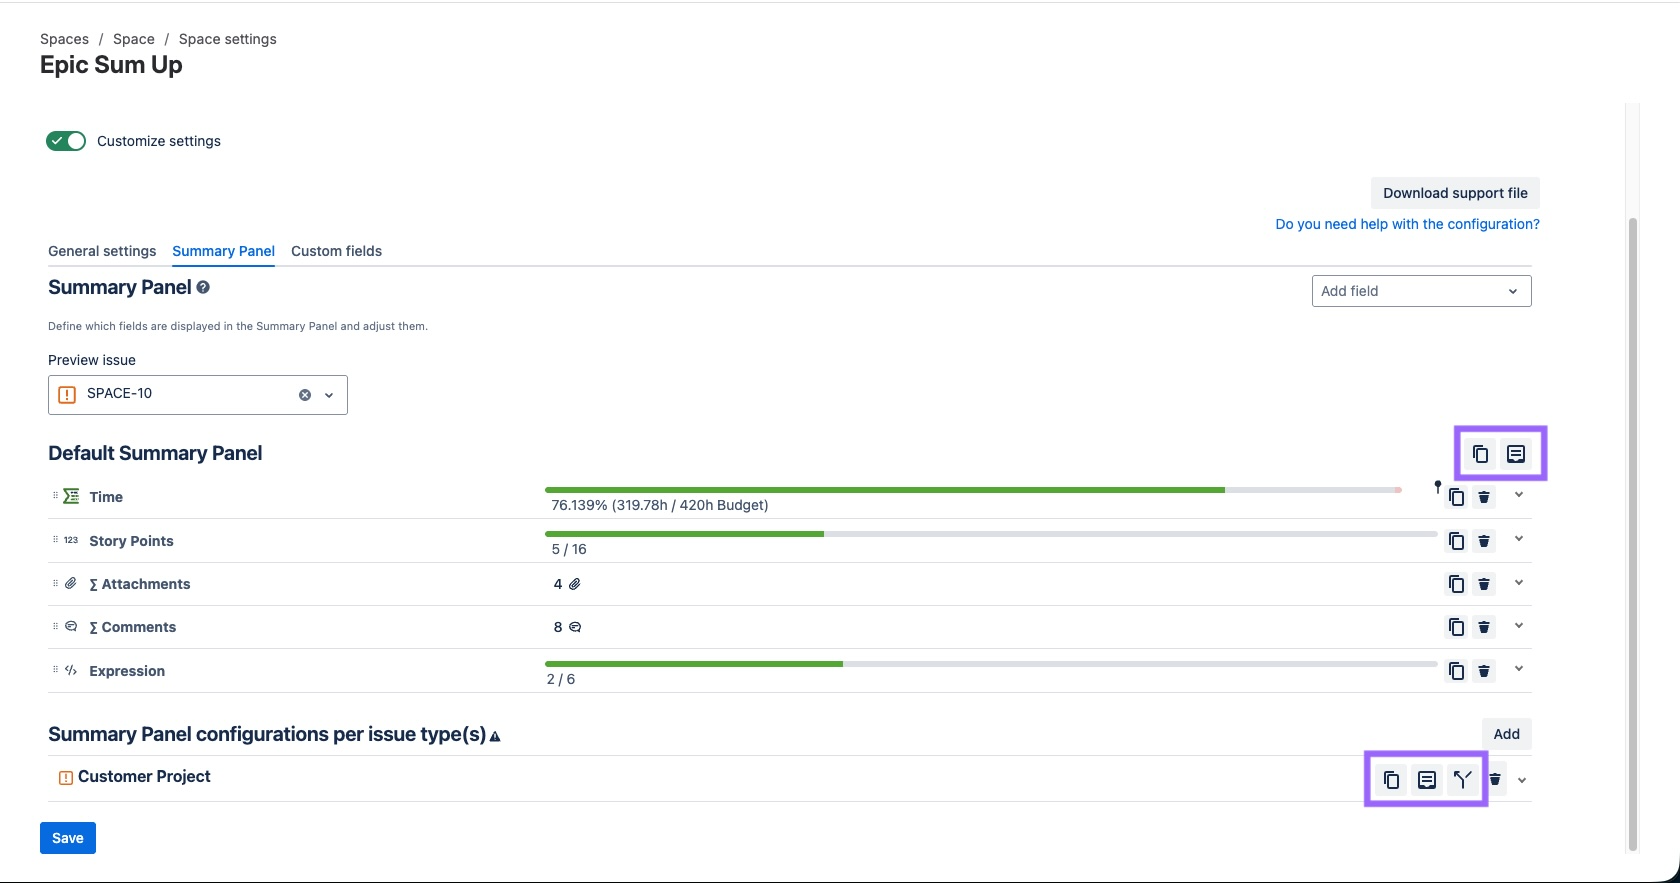Click the Download support file button
1680x883 pixels.
pos(1455,193)
